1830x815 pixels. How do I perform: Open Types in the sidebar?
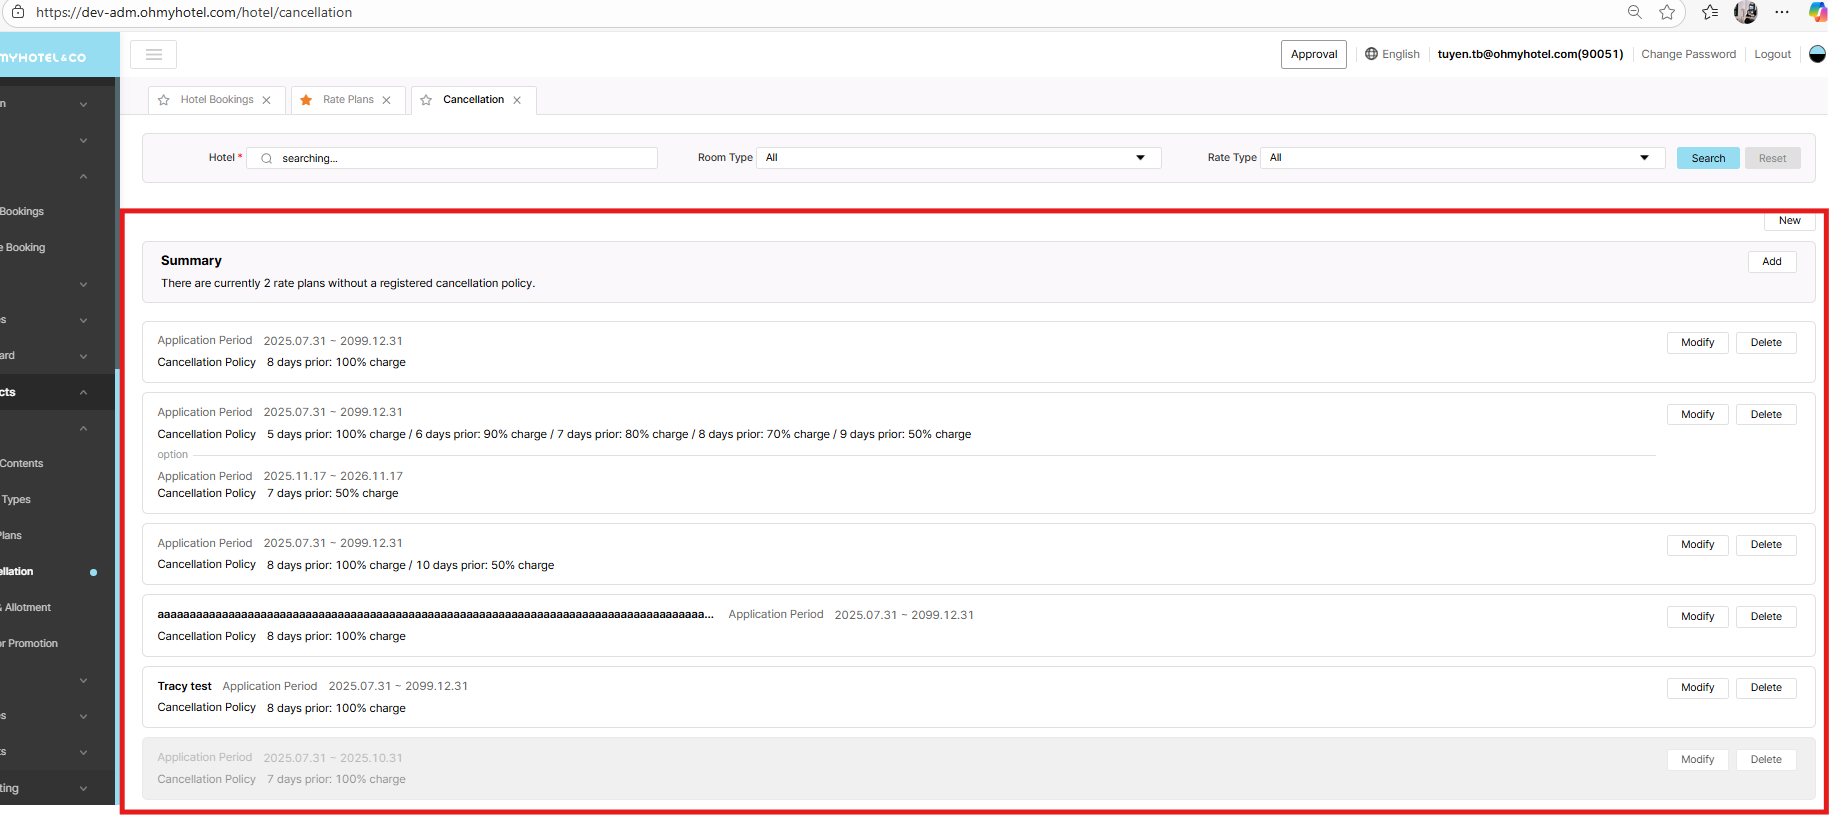16,500
